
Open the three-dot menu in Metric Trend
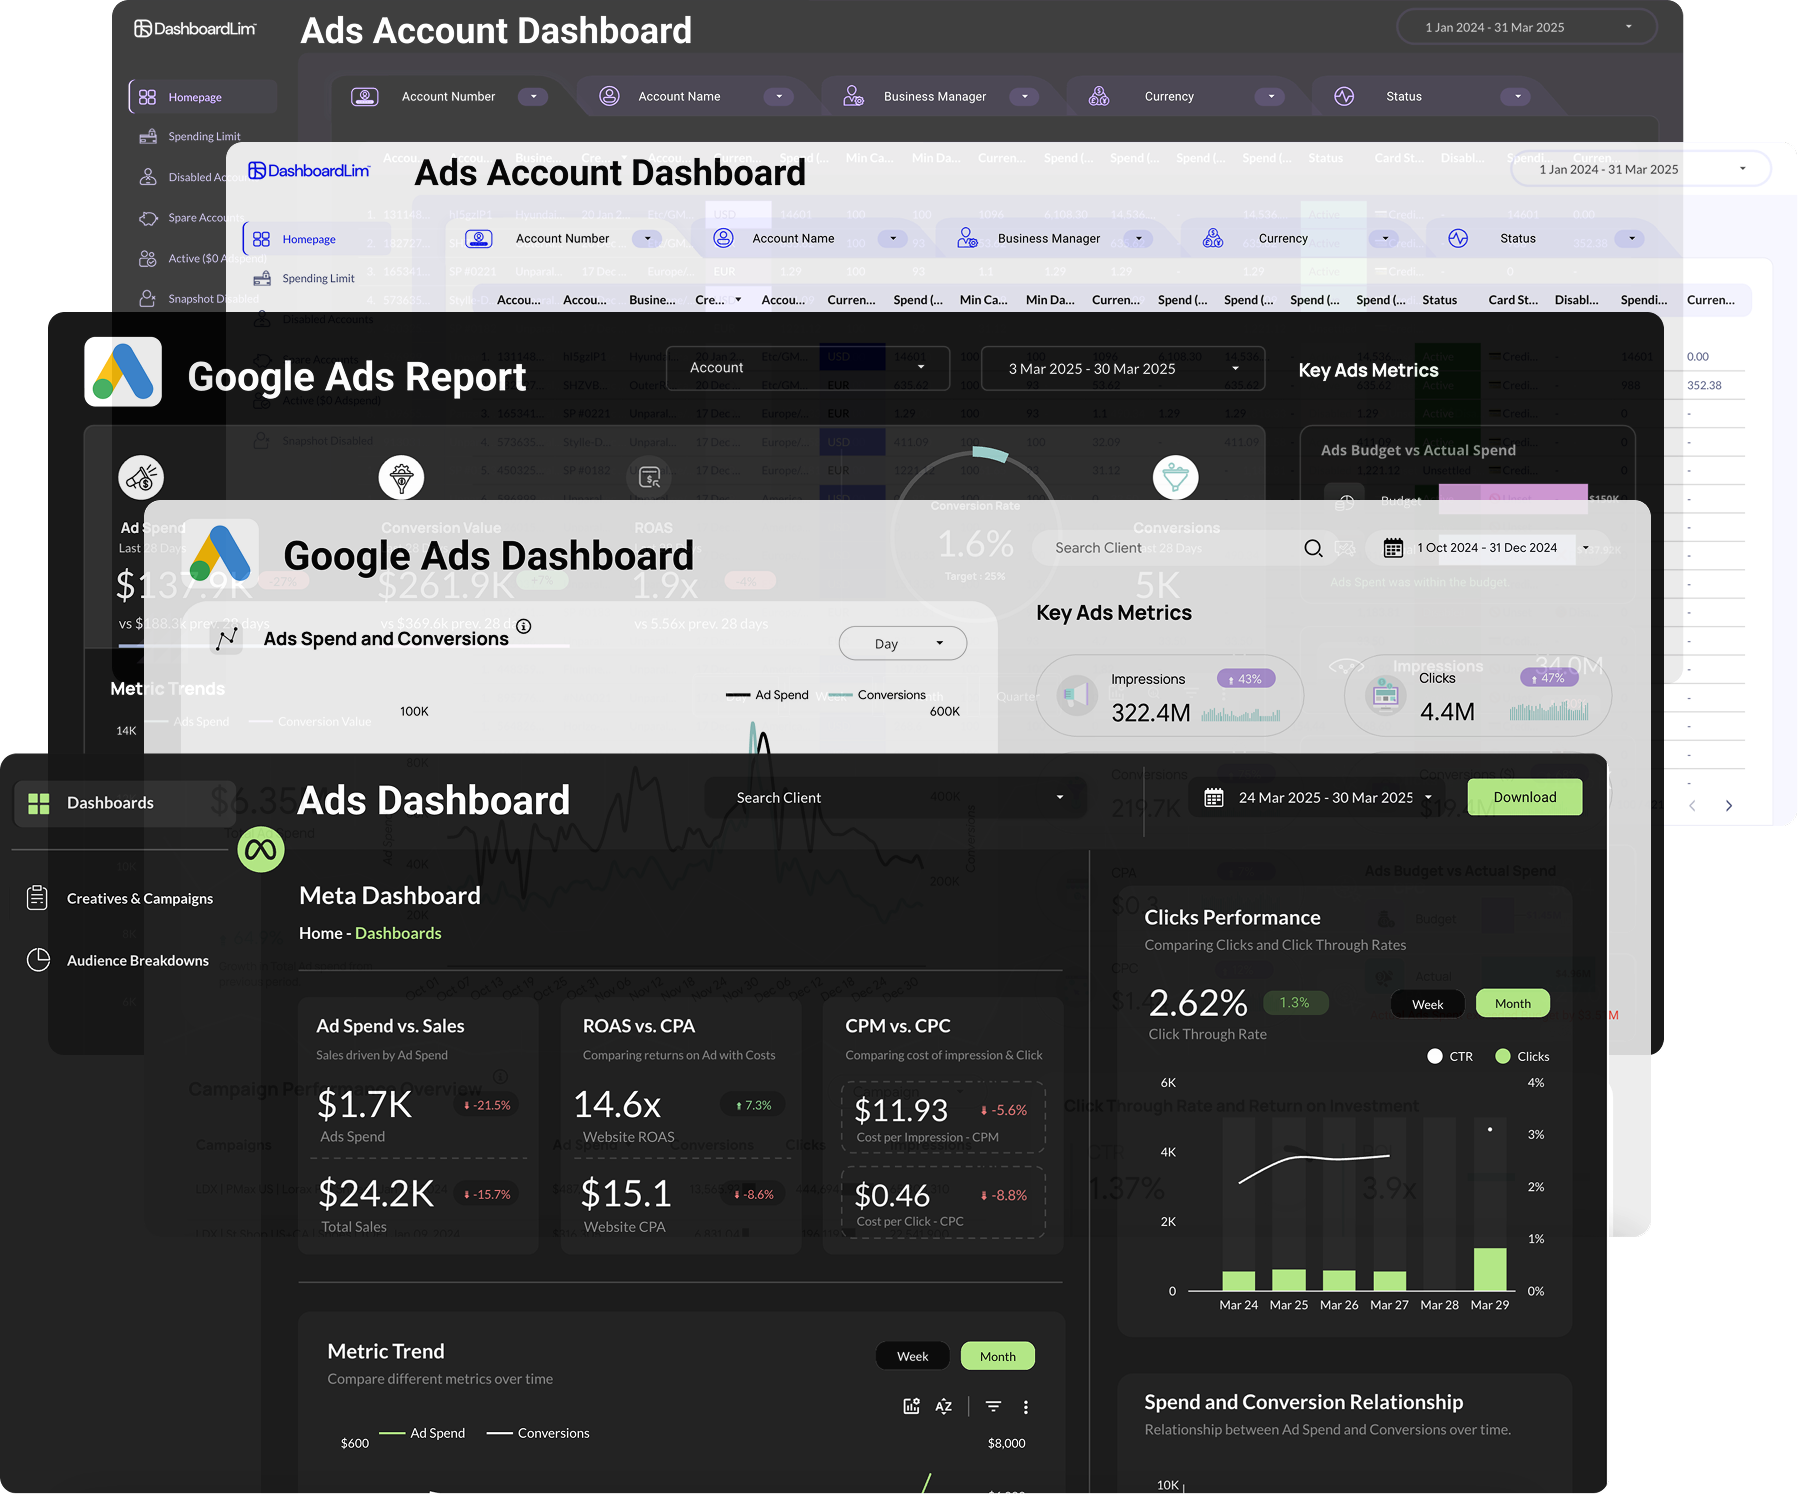point(1026,1407)
